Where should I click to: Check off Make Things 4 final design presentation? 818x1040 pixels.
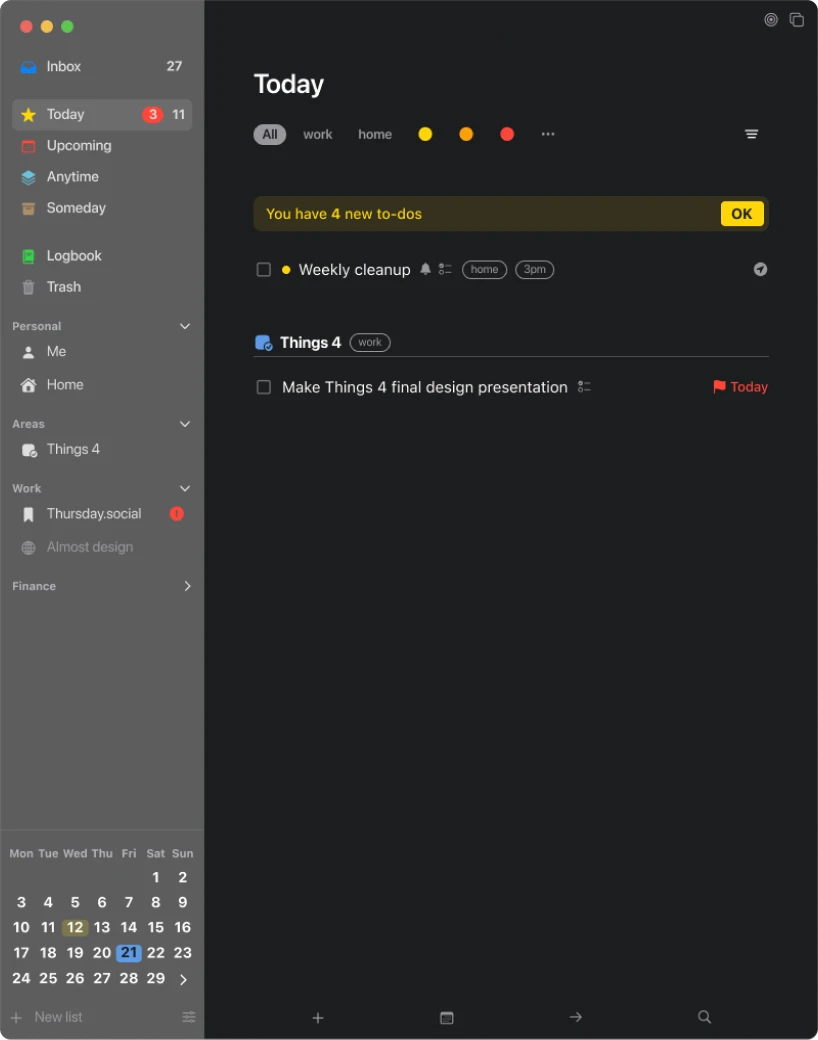[263, 387]
